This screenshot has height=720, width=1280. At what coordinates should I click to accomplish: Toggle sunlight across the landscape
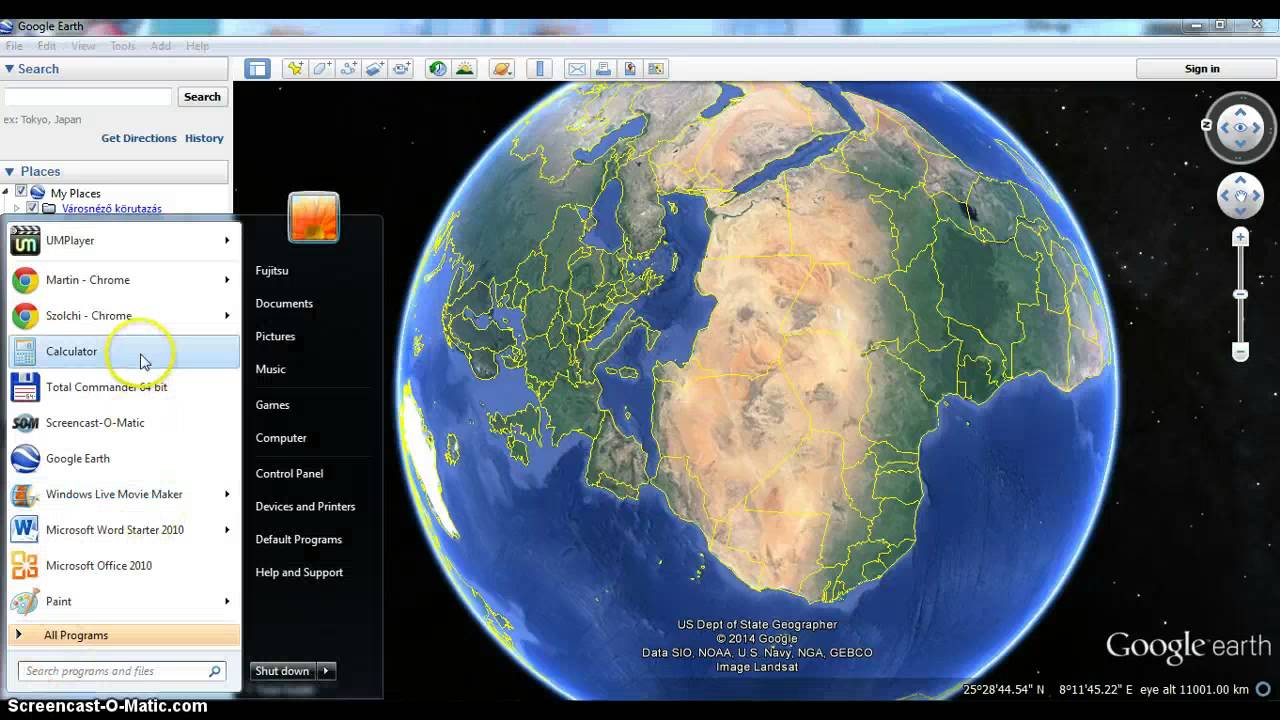[x=465, y=69]
